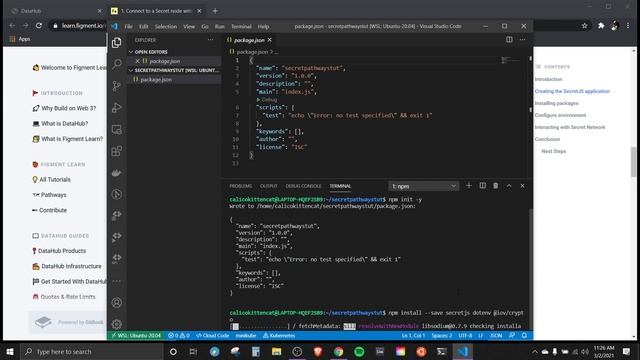Click the feedback icon in status bar
Screen dimensions: 640x360
point(512,336)
